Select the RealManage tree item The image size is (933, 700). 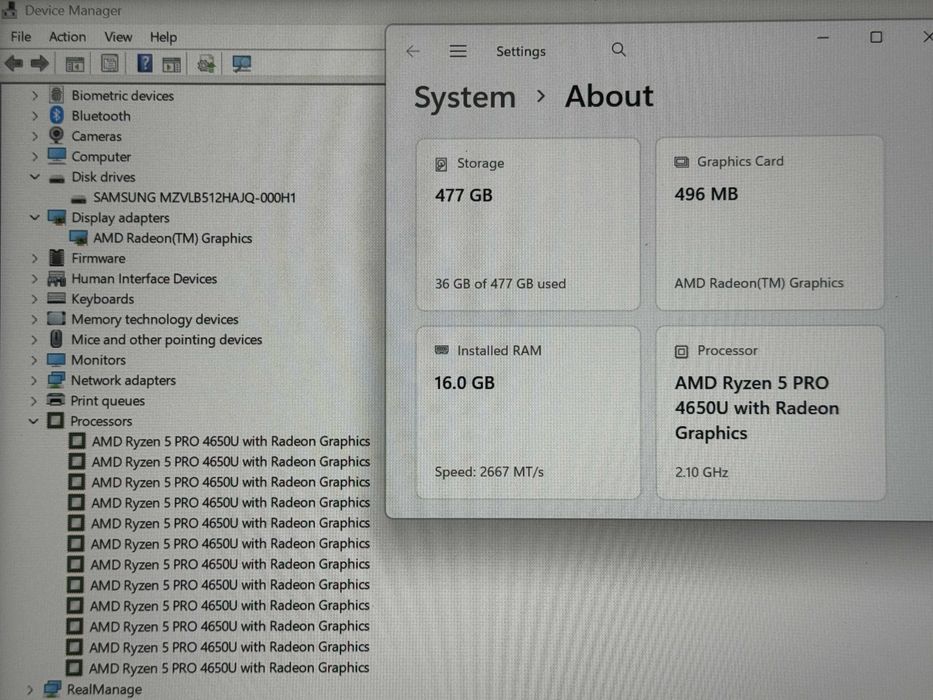point(104,689)
